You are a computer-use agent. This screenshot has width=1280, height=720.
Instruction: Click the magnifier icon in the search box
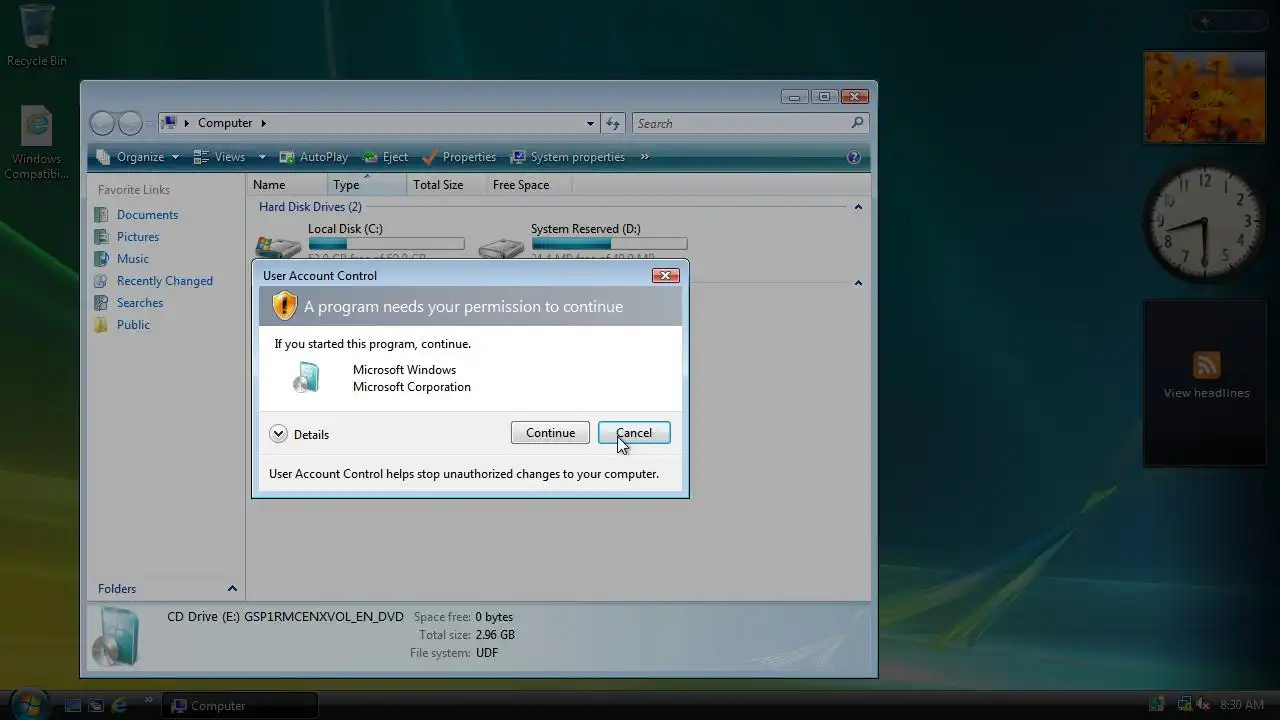[857, 123]
